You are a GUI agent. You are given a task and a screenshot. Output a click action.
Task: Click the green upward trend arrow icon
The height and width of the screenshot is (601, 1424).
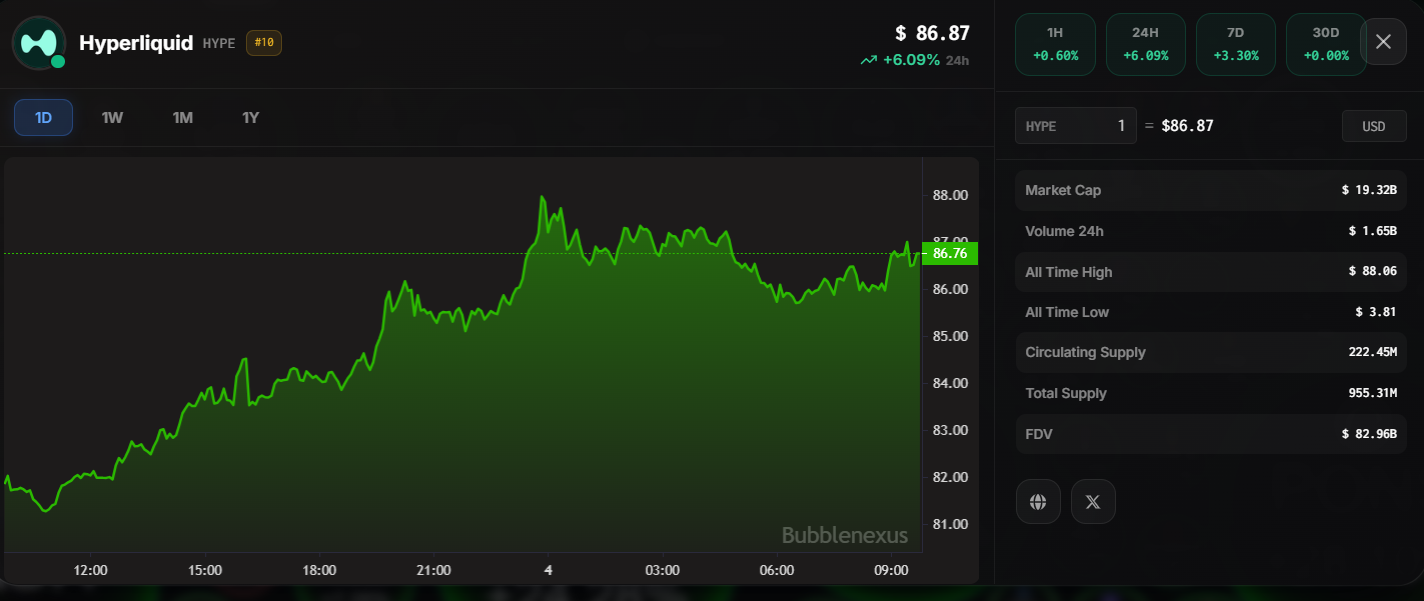point(868,60)
